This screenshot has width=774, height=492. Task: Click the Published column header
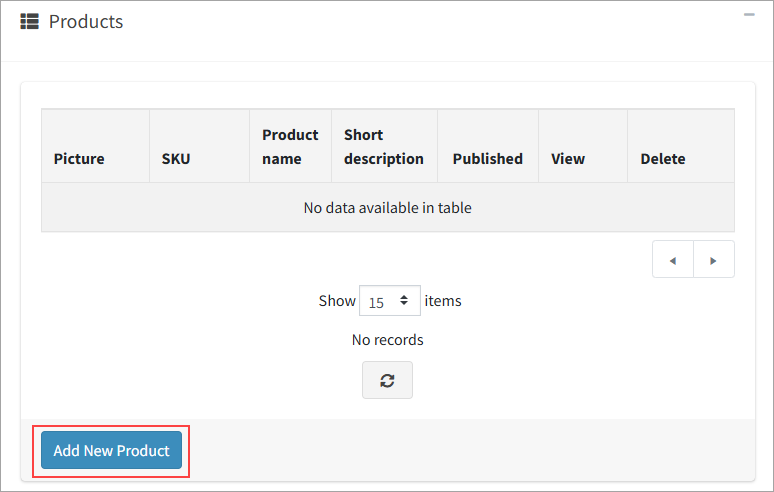point(487,158)
